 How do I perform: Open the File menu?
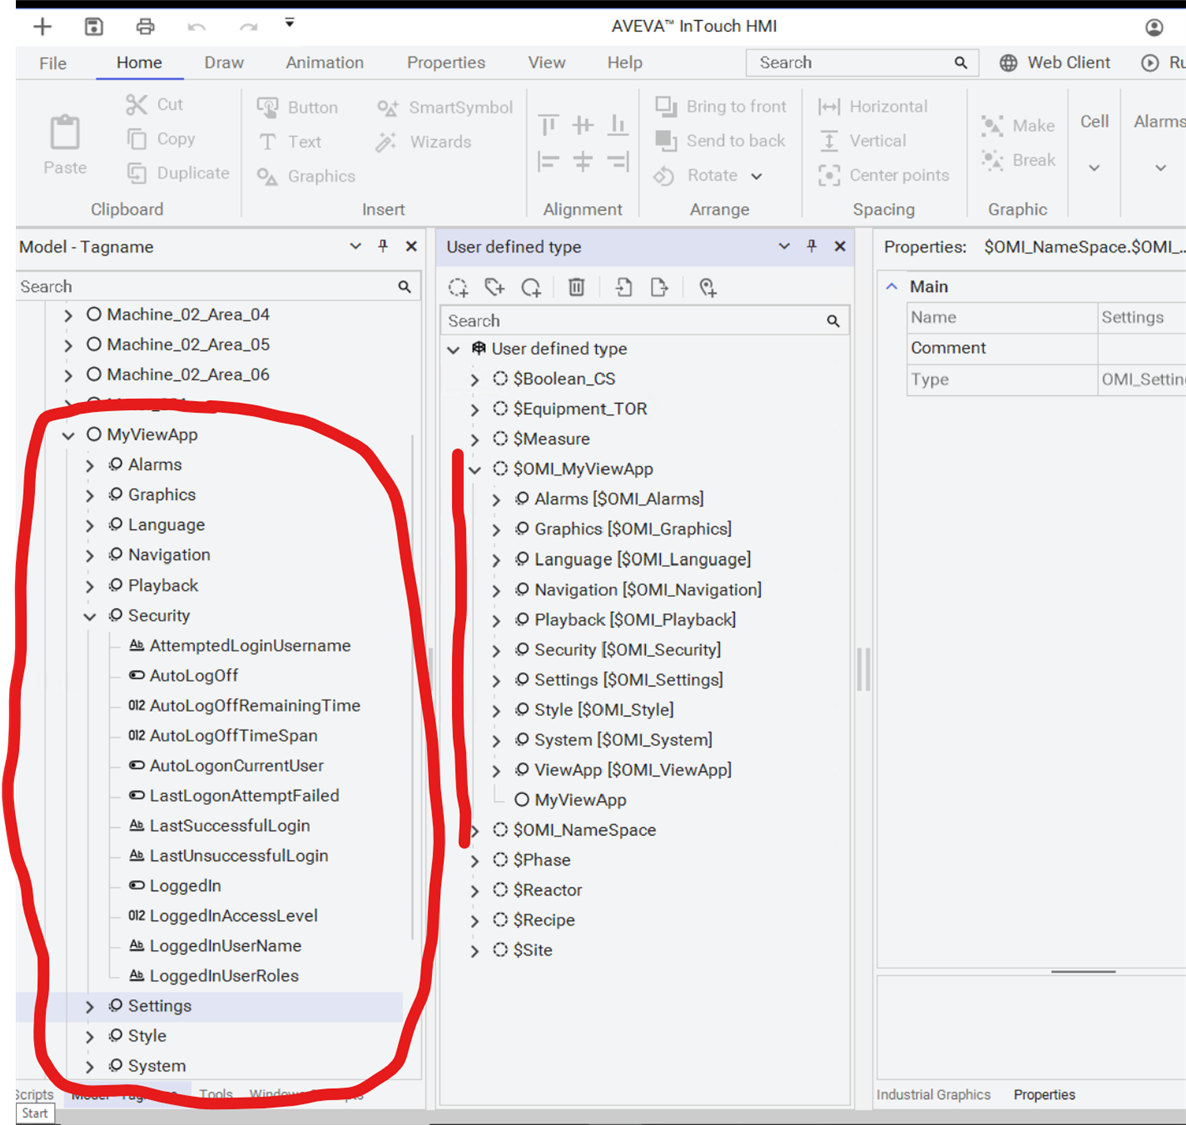[53, 63]
